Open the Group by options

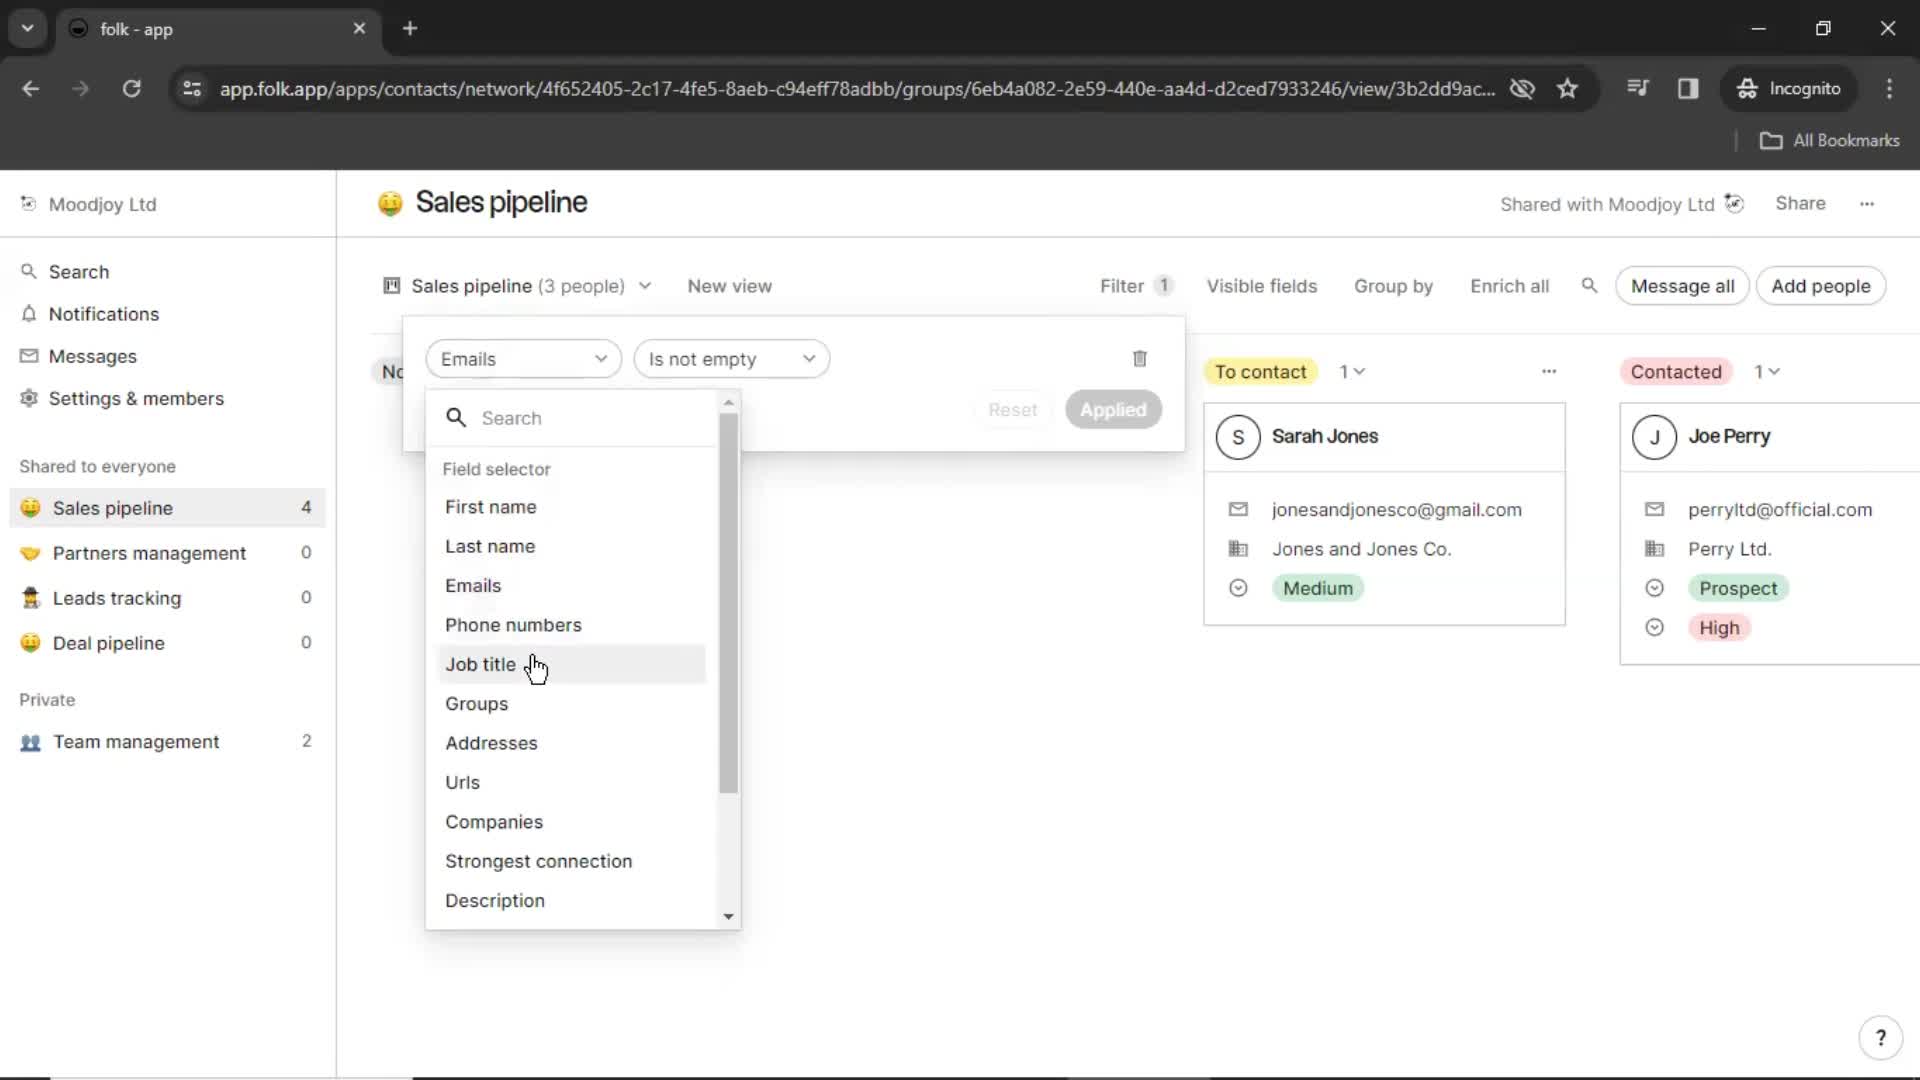point(1393,286)
